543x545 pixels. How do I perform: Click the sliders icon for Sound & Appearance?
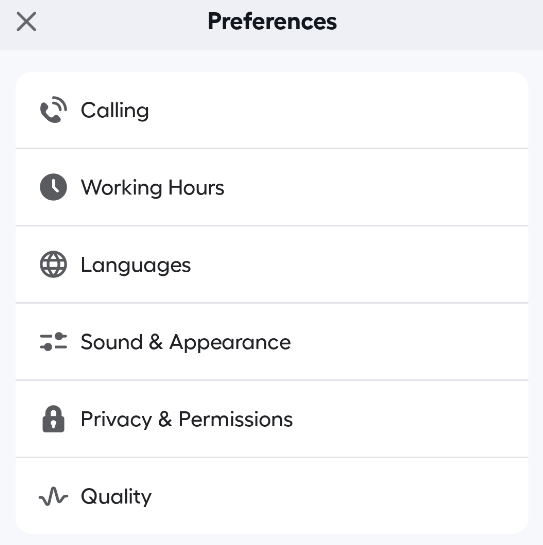click(53, 342)
